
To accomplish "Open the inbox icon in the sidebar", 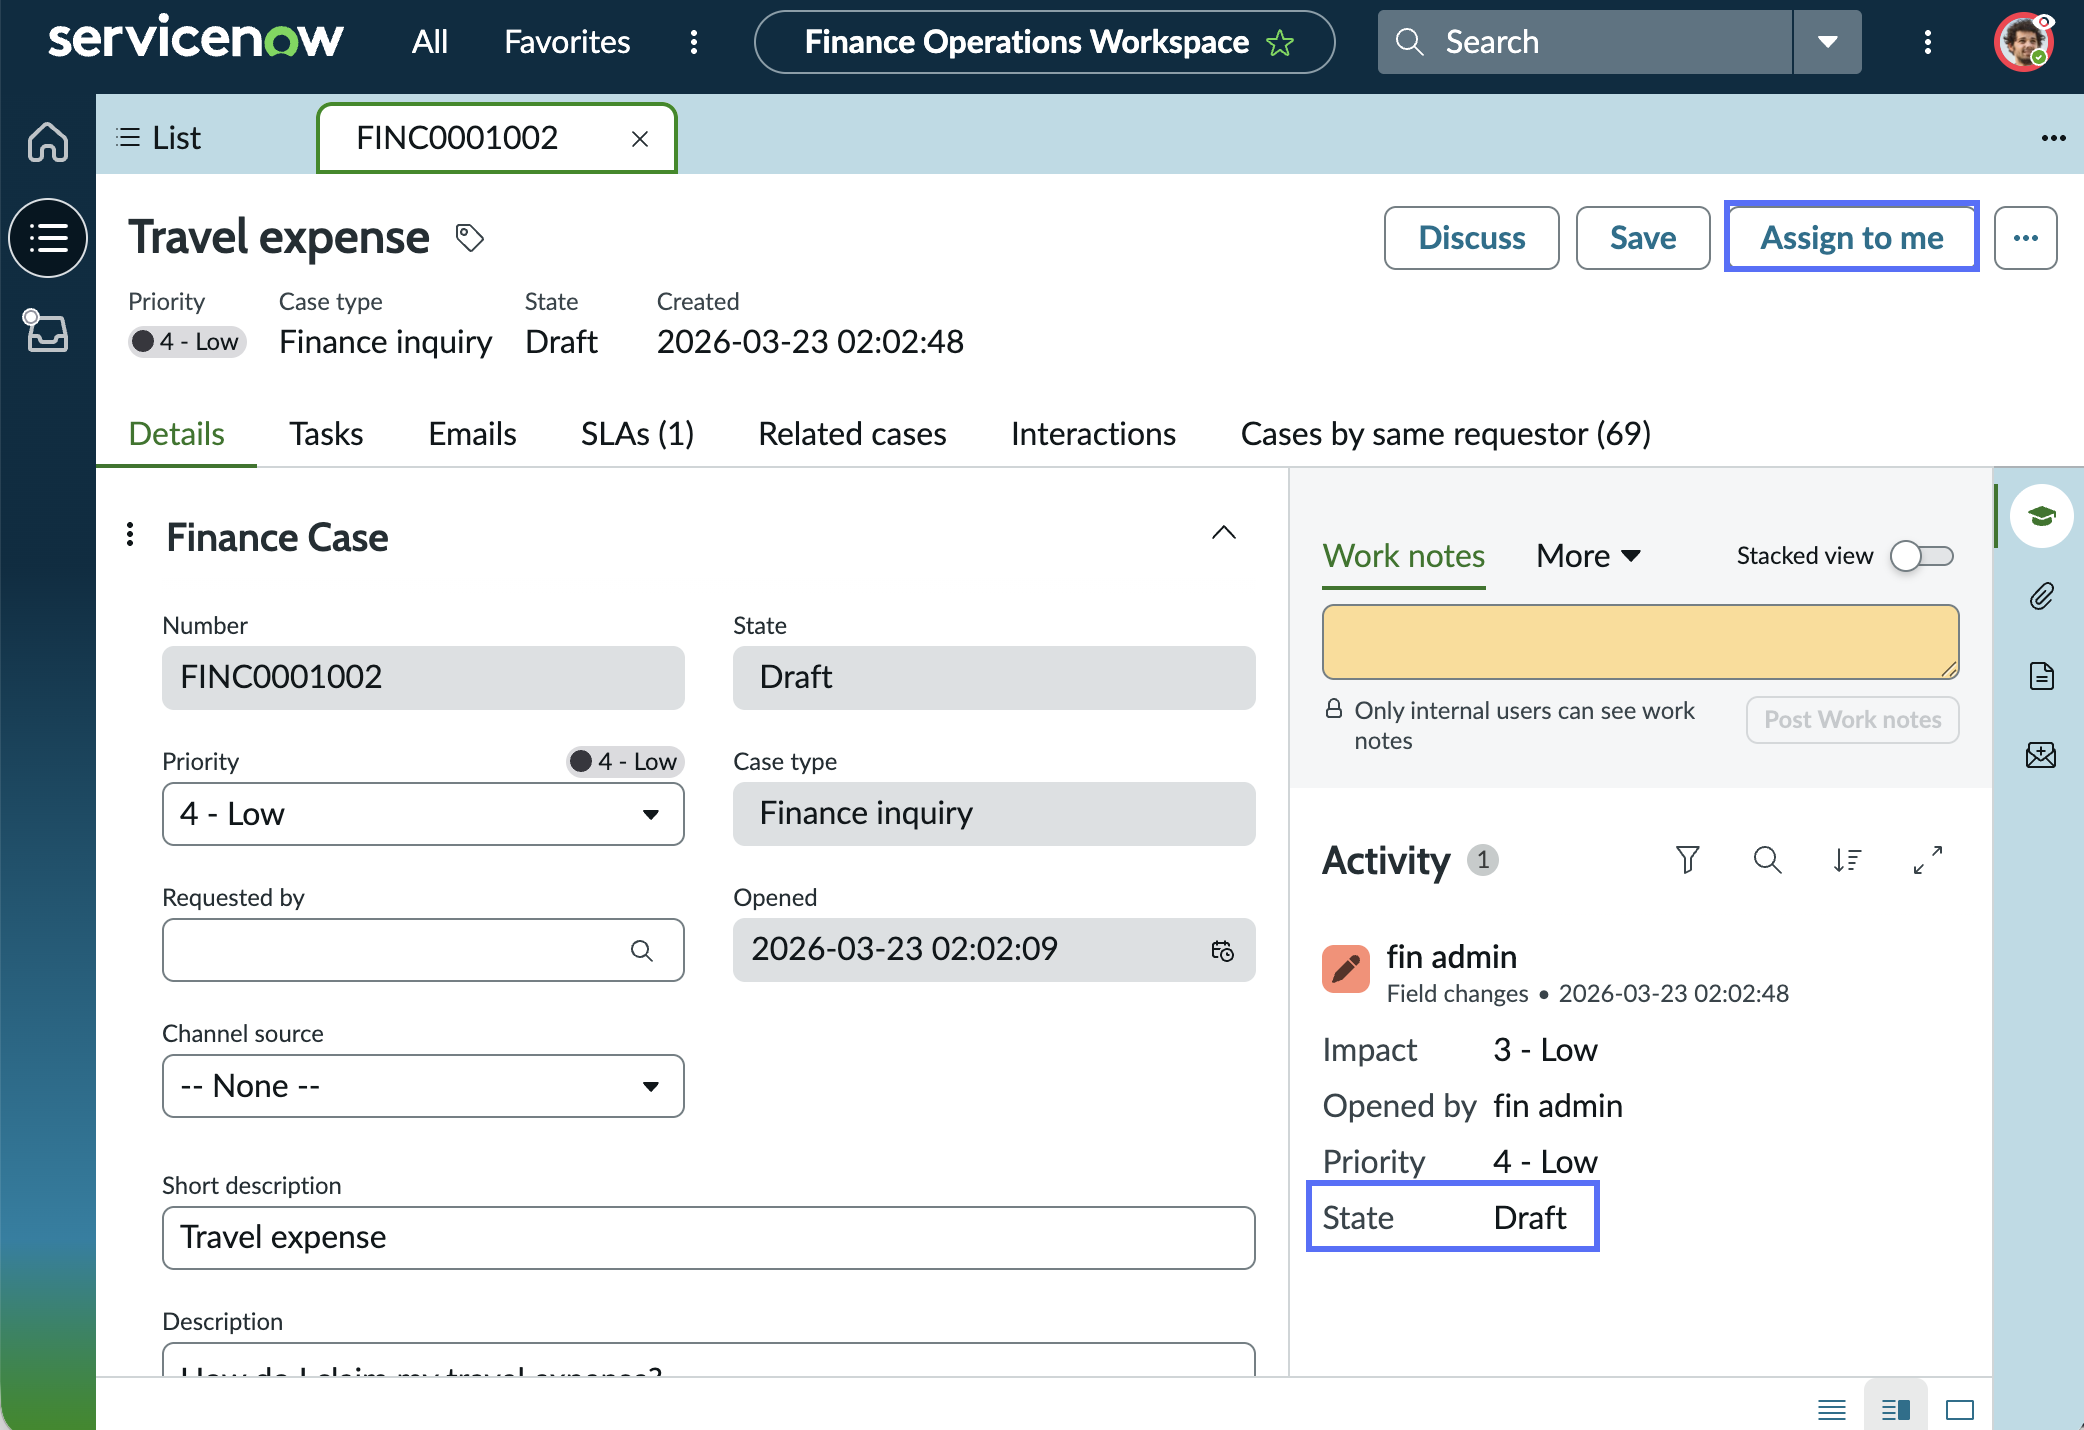I will [x=46, y=331].
